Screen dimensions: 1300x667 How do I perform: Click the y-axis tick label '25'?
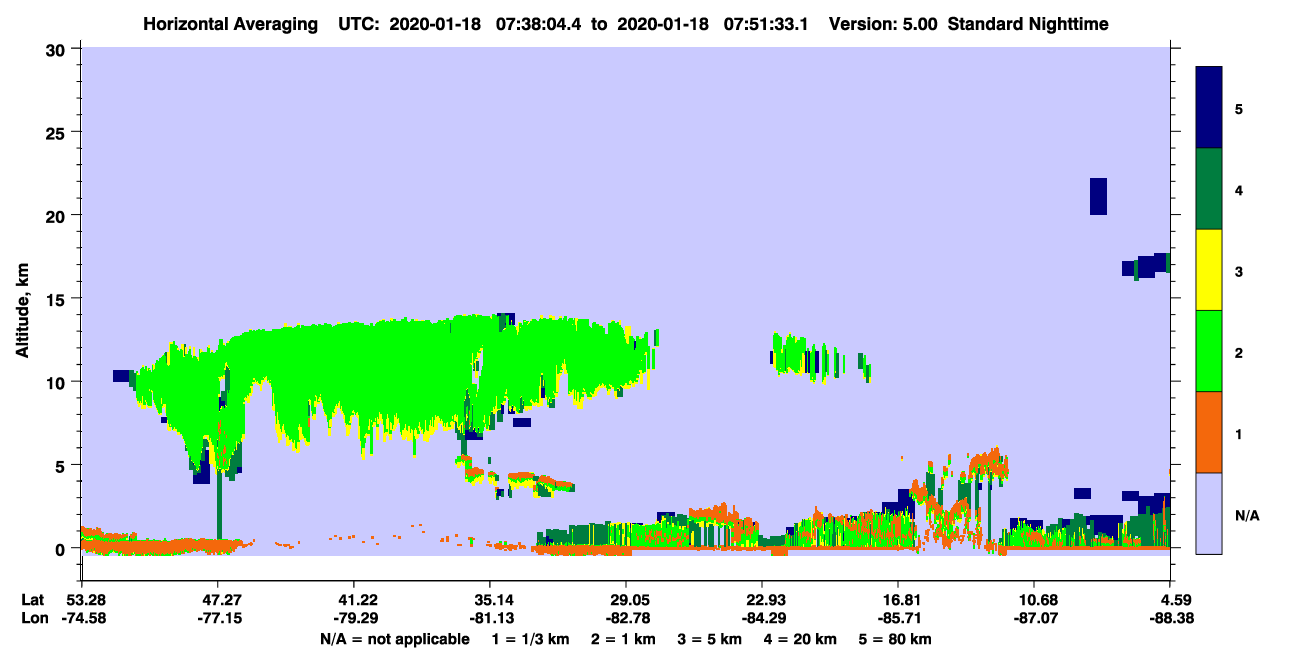point(58,132)
